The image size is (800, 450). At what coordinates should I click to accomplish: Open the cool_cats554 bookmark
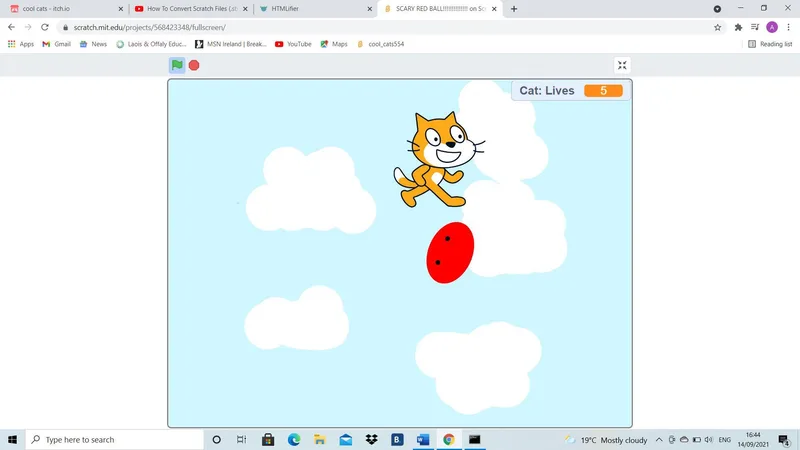pos(381,44)
